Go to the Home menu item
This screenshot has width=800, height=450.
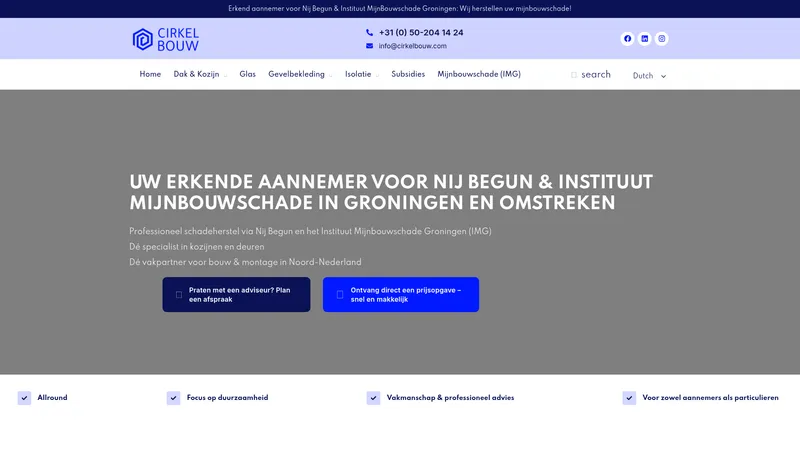click(150, 74)
